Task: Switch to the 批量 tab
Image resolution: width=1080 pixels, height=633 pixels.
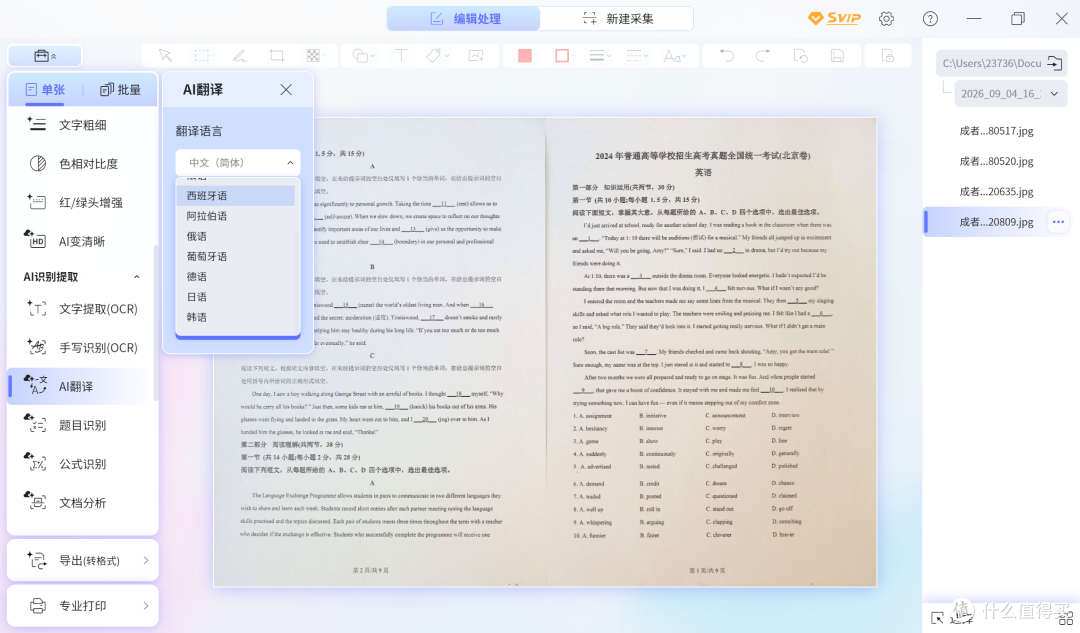Action: click(x=121, y=90)
